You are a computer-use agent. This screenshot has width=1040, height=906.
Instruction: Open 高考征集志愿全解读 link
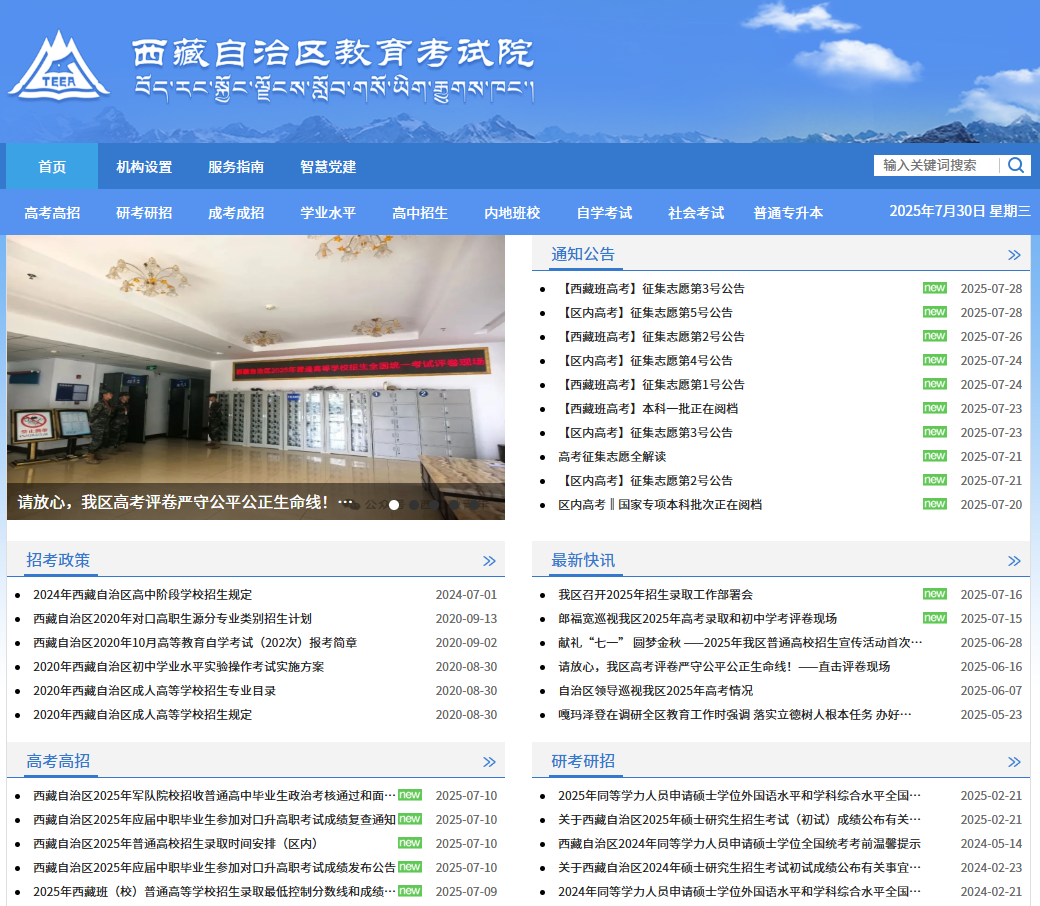(625, 457)
